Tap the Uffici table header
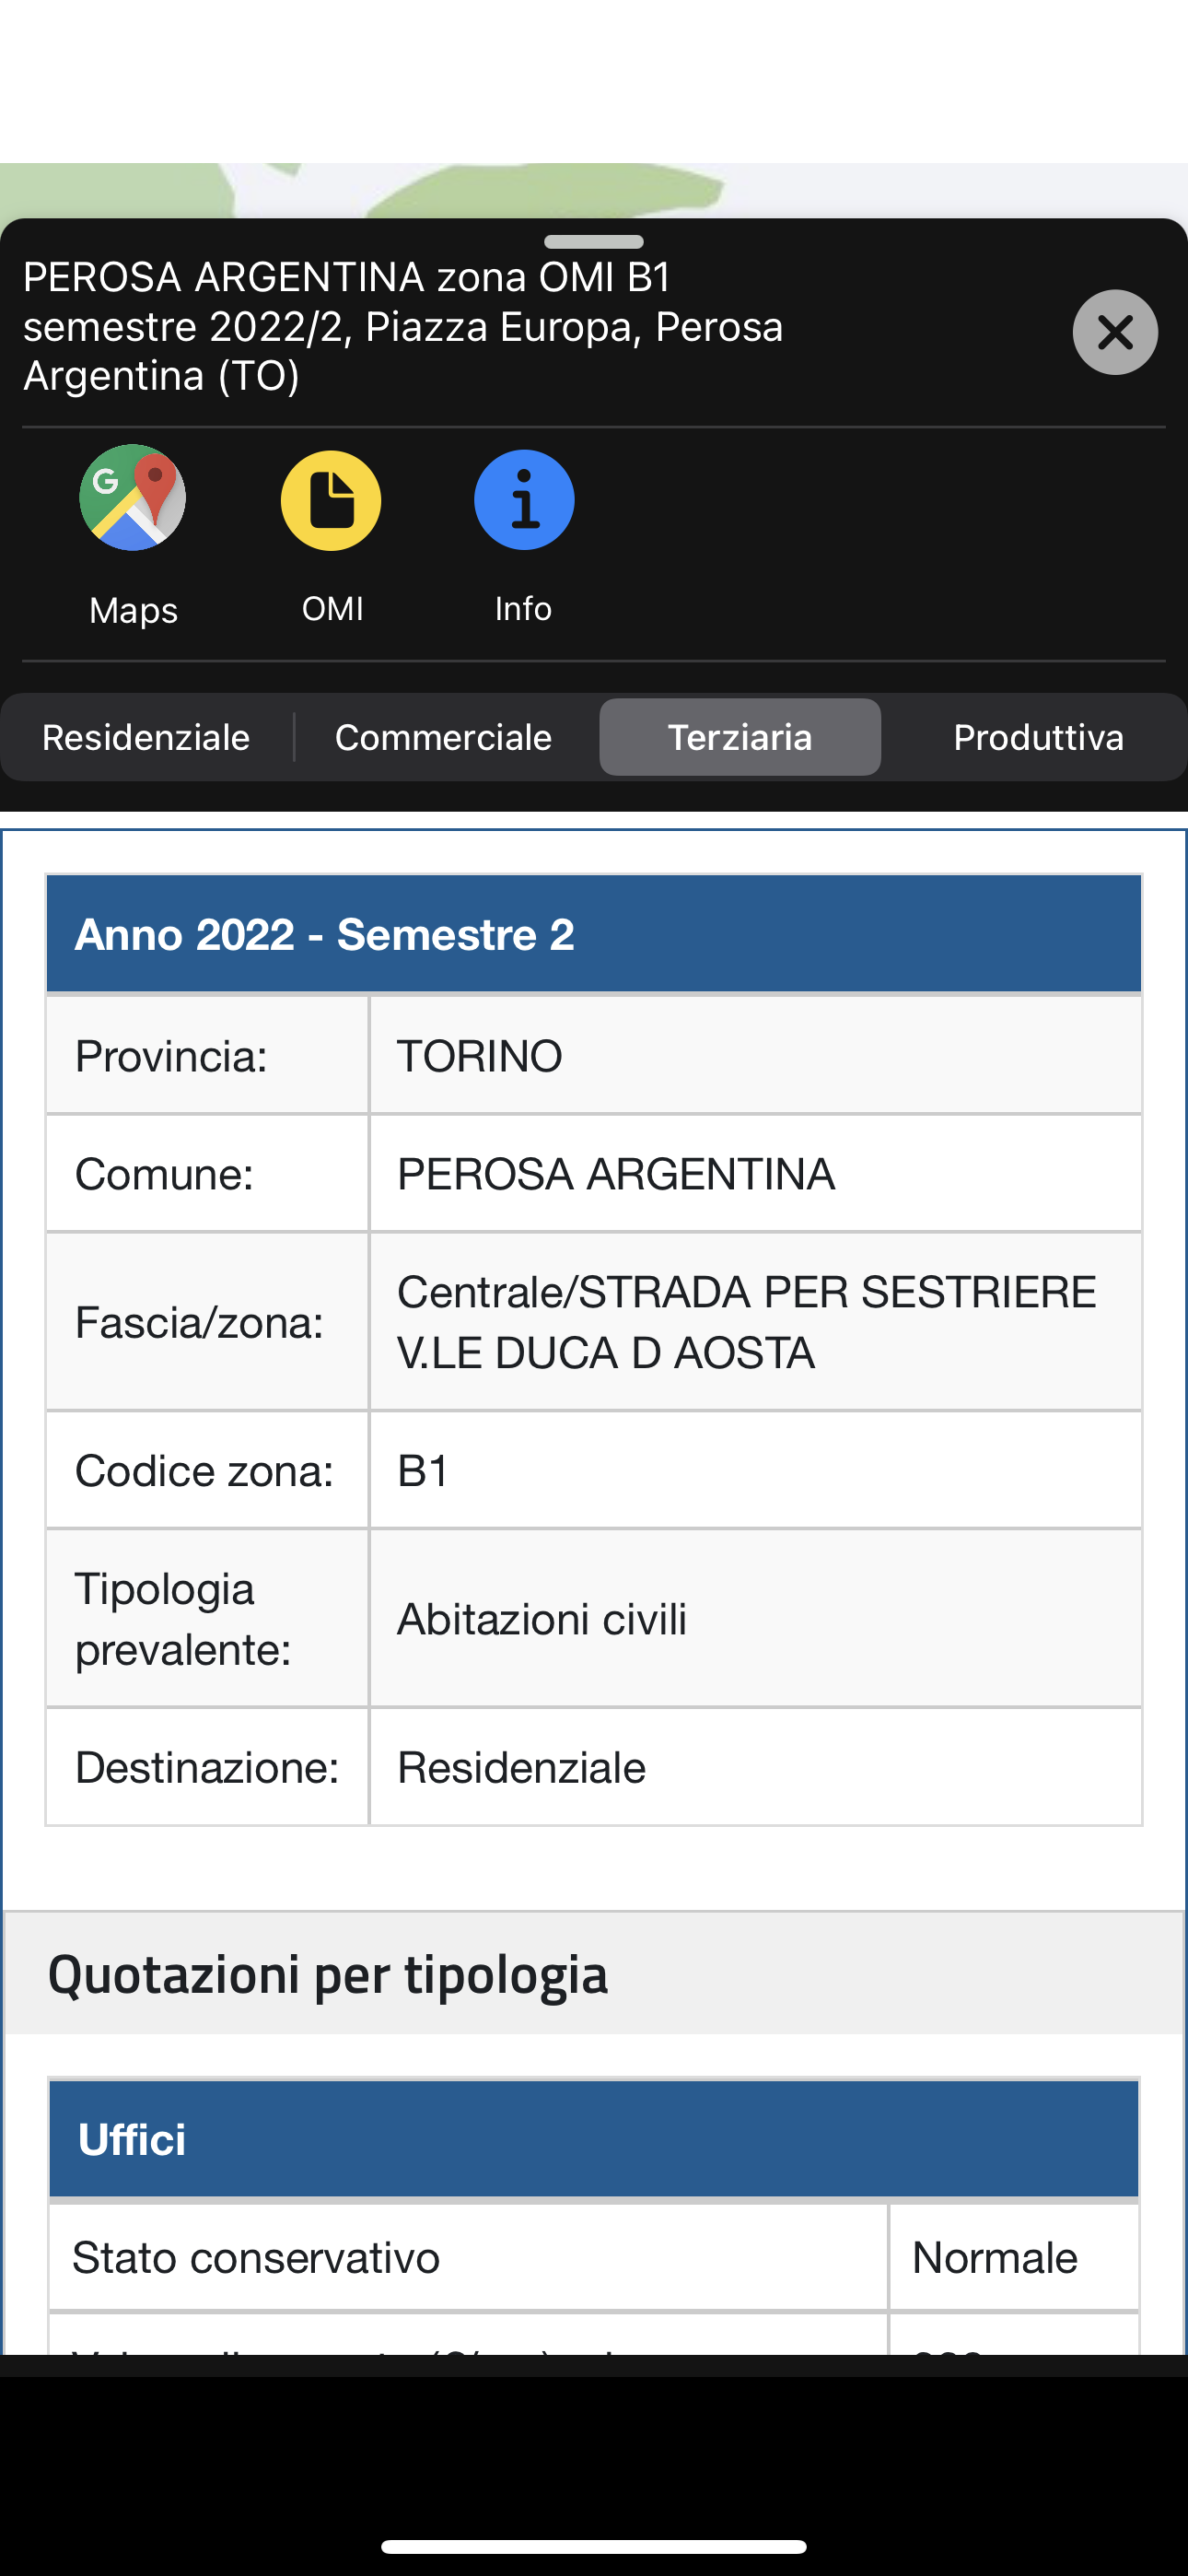This screenshot has width=1188, height=2576. (x=594, y=2139)
